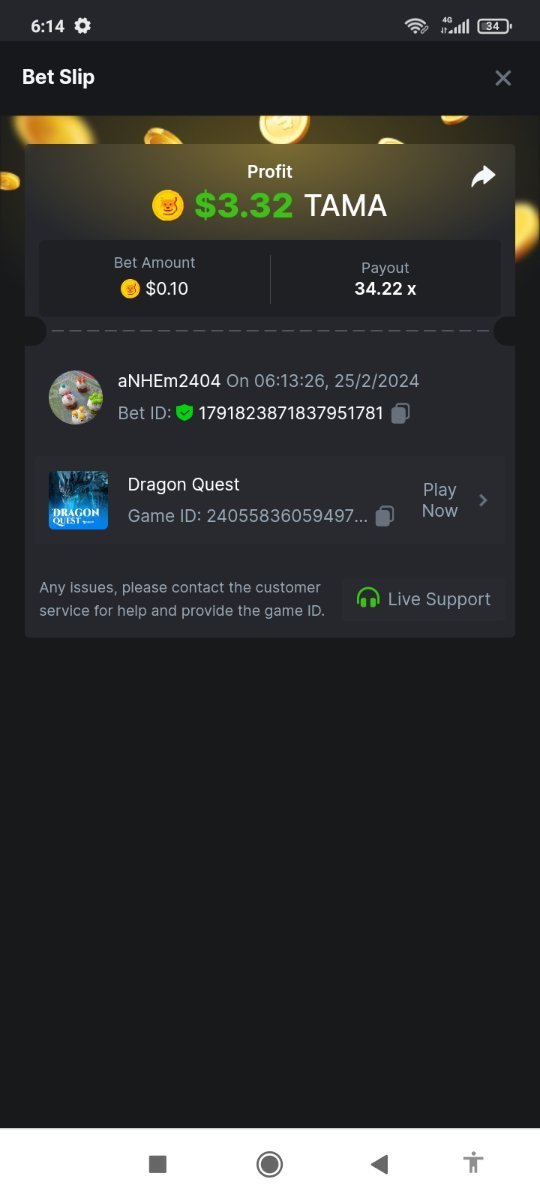Tap the headset icon in Live Support
The height and width of the screenshot is (1200, 540).
[368, 599]
